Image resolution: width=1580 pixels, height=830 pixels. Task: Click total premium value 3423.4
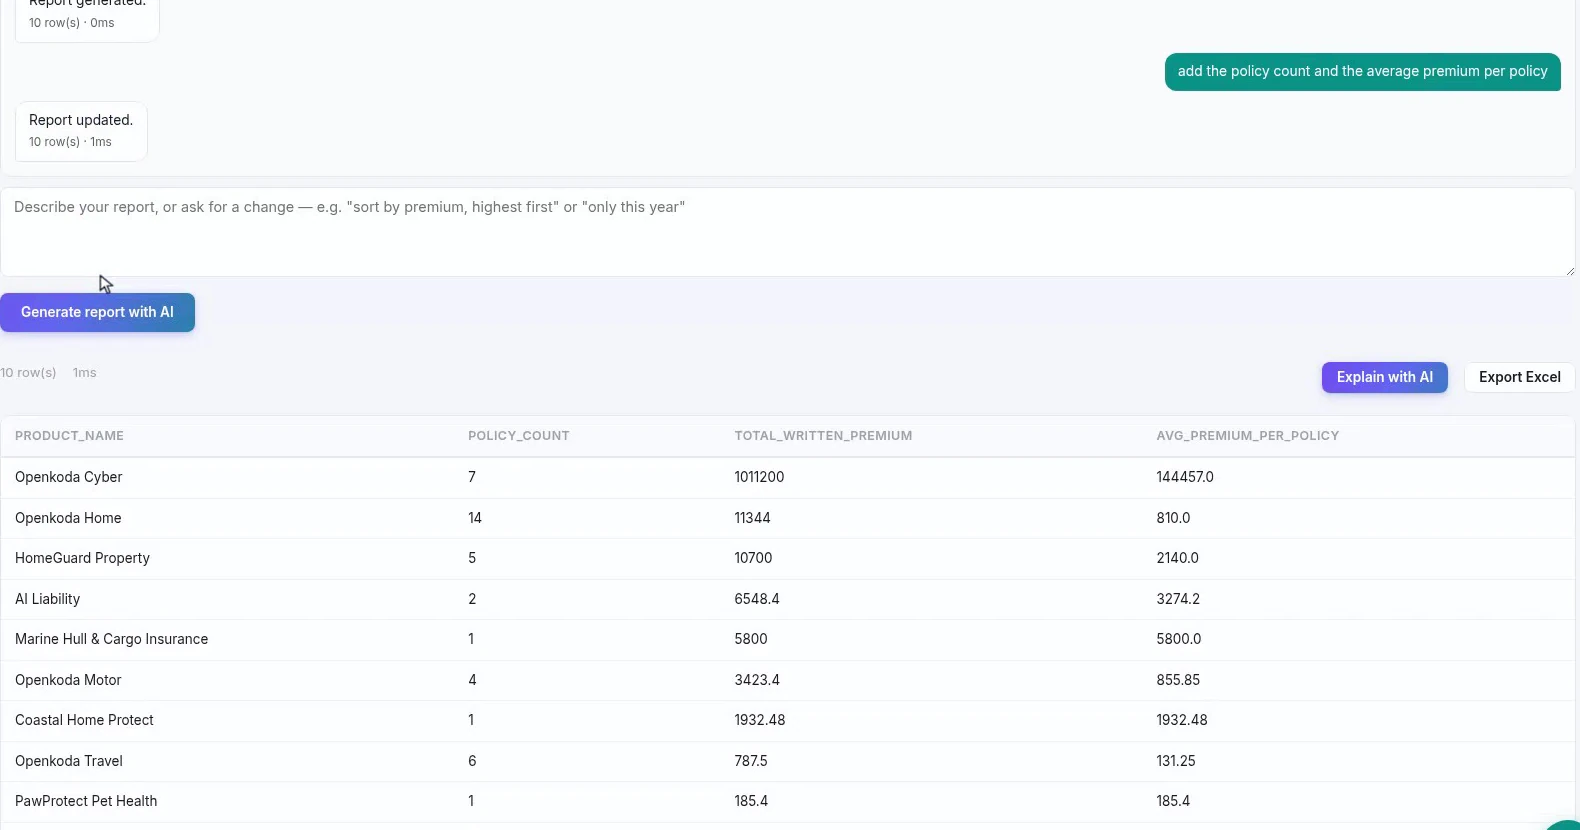point(757,680)
